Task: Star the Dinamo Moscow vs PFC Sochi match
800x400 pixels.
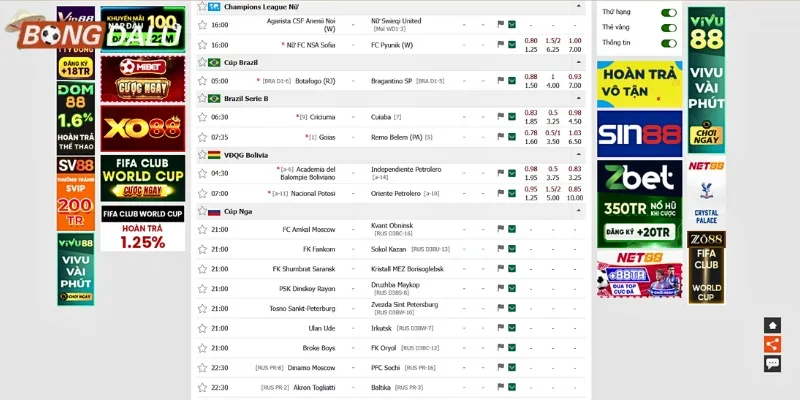Action: [x=202, y=368]
